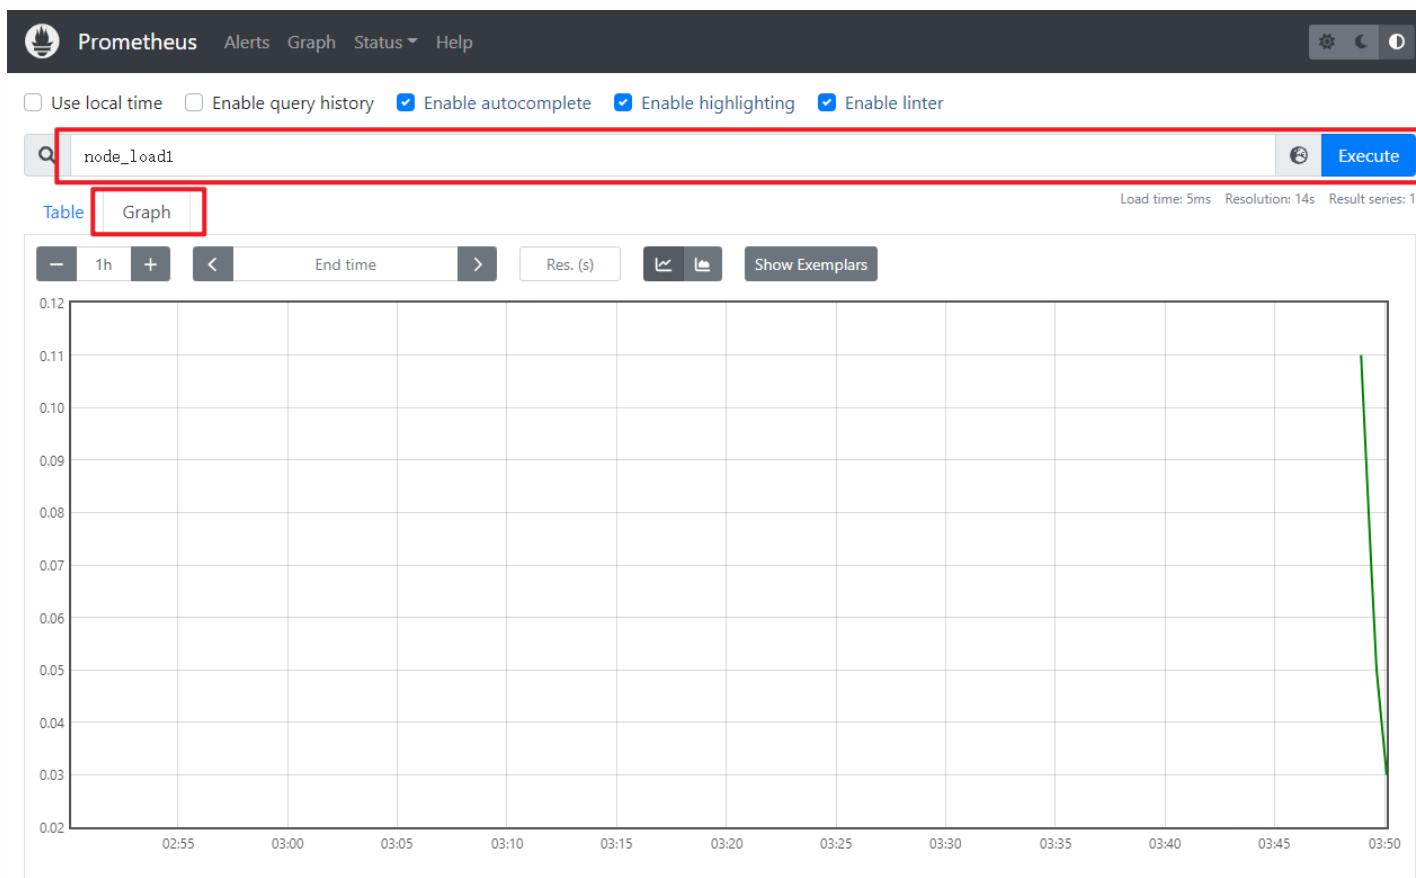Click the Prometheus brand title link

(138, 42)
